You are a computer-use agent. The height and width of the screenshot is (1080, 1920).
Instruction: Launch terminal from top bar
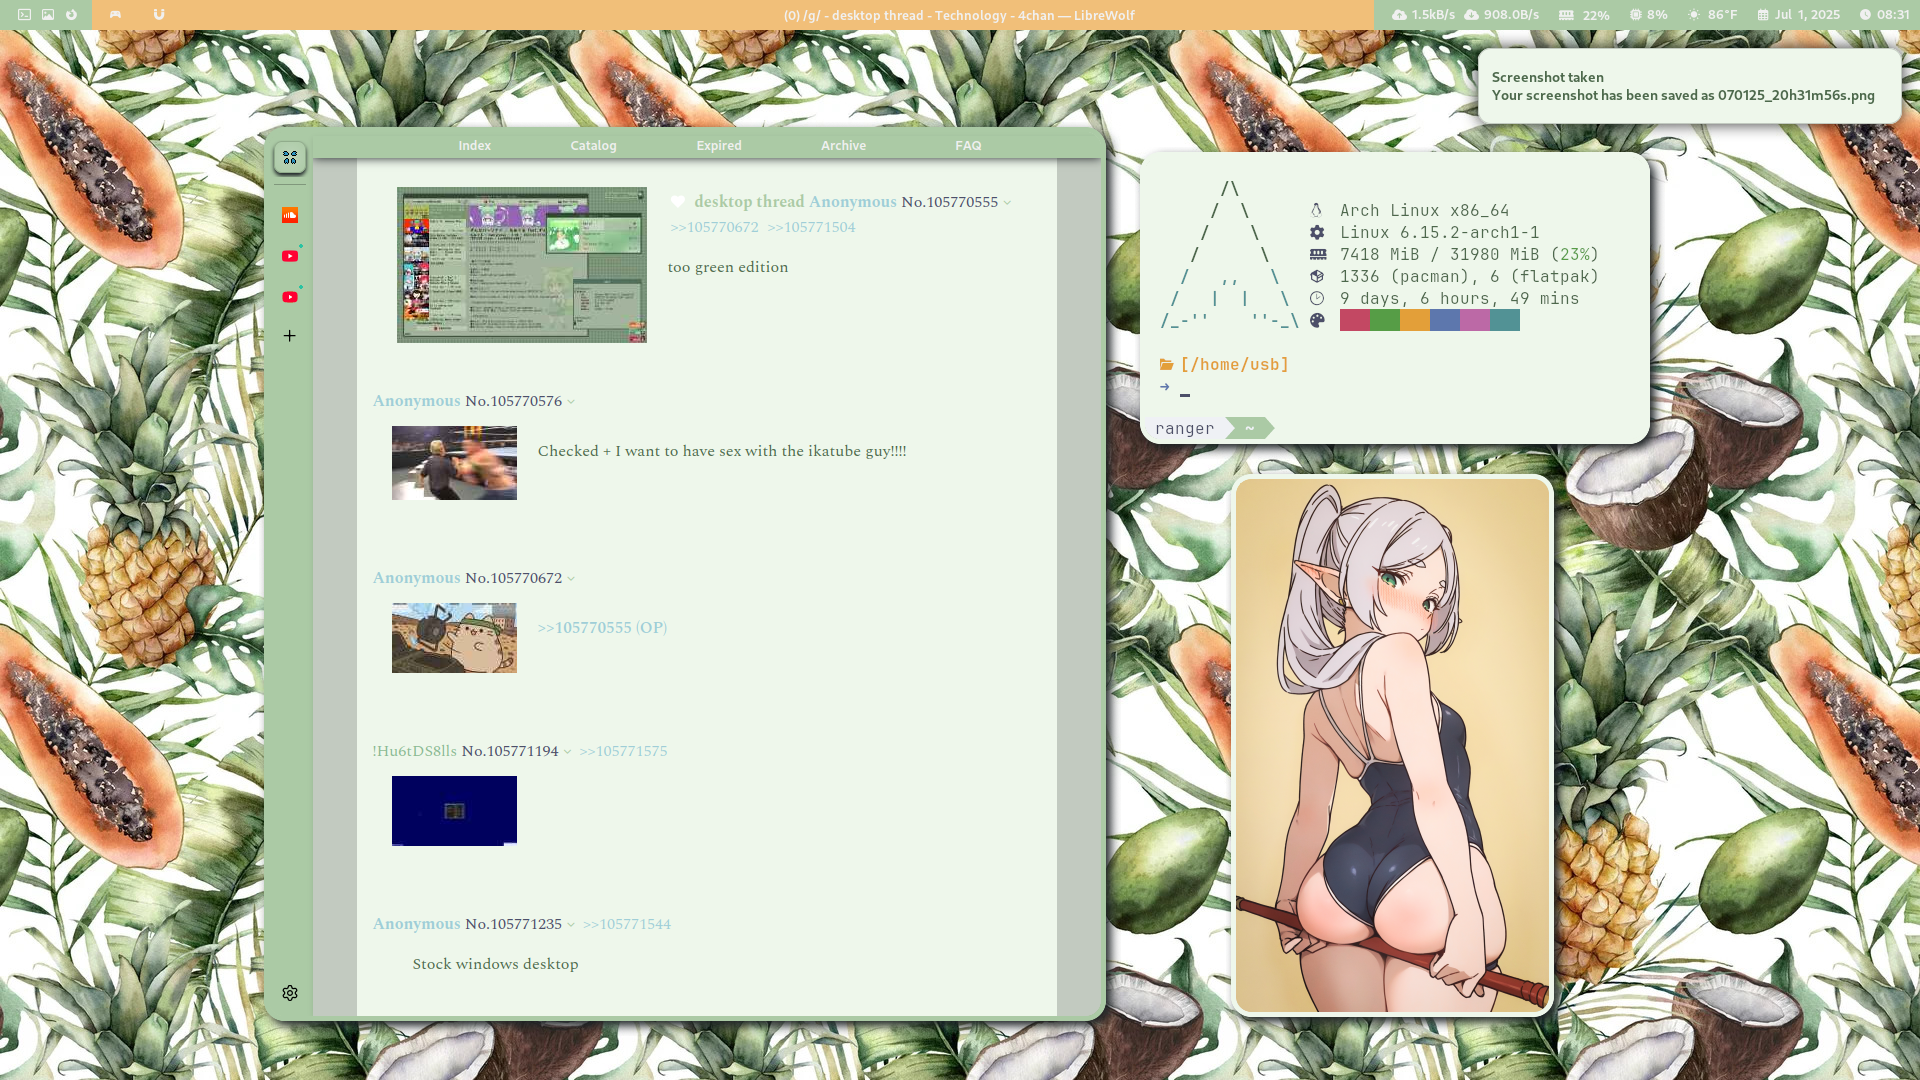tap(24, 15)
